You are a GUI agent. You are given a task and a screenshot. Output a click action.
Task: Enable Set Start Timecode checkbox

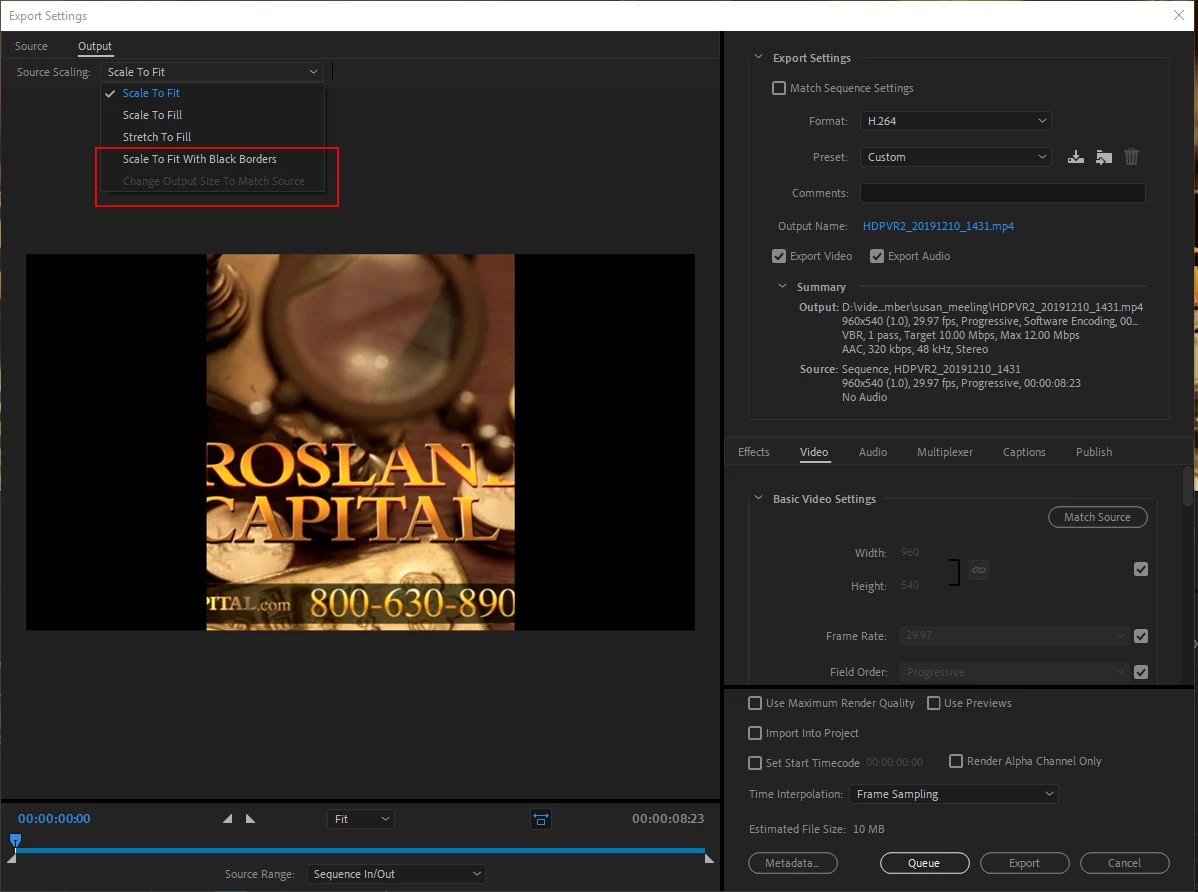point(755,763)
